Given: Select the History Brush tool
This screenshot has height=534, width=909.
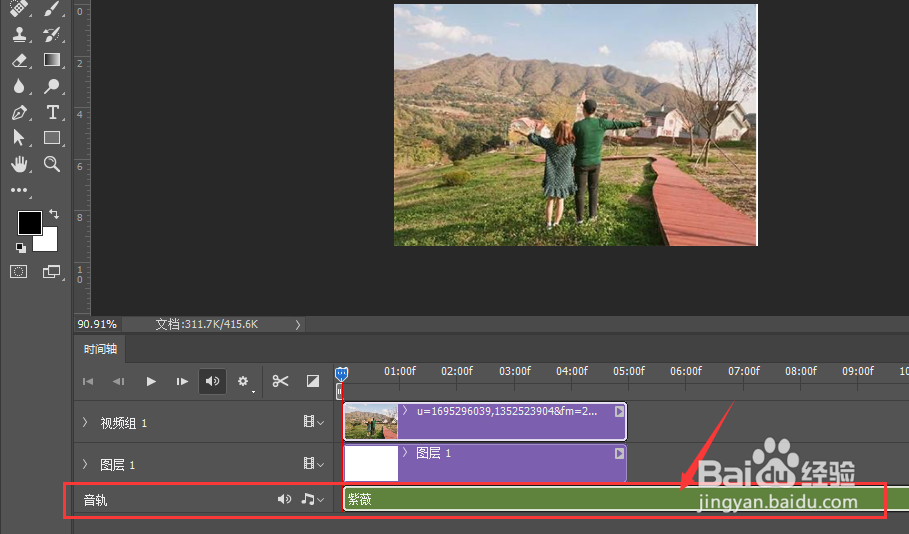Looking at the screenshot, I should pos(52,34).
